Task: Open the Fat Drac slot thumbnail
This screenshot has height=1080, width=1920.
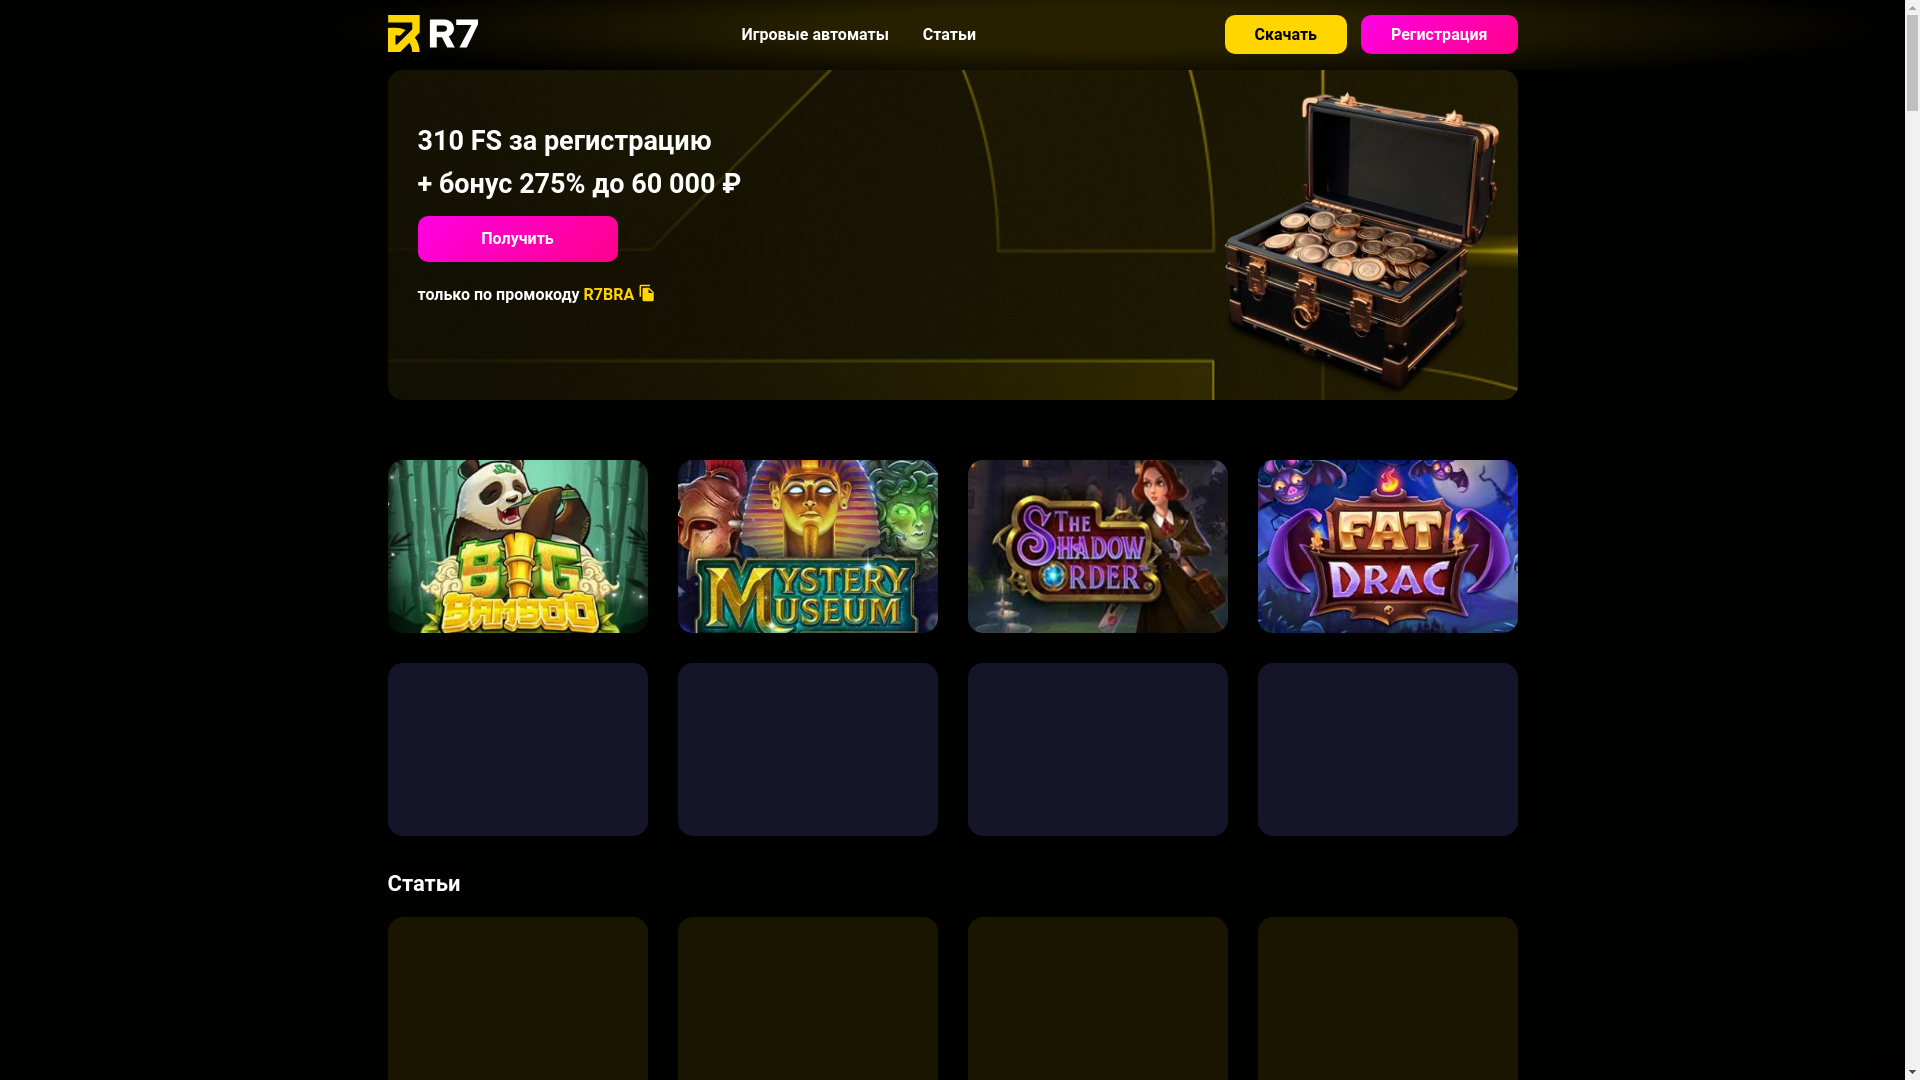Action: pyautogui.click(x=1388, y=546)
